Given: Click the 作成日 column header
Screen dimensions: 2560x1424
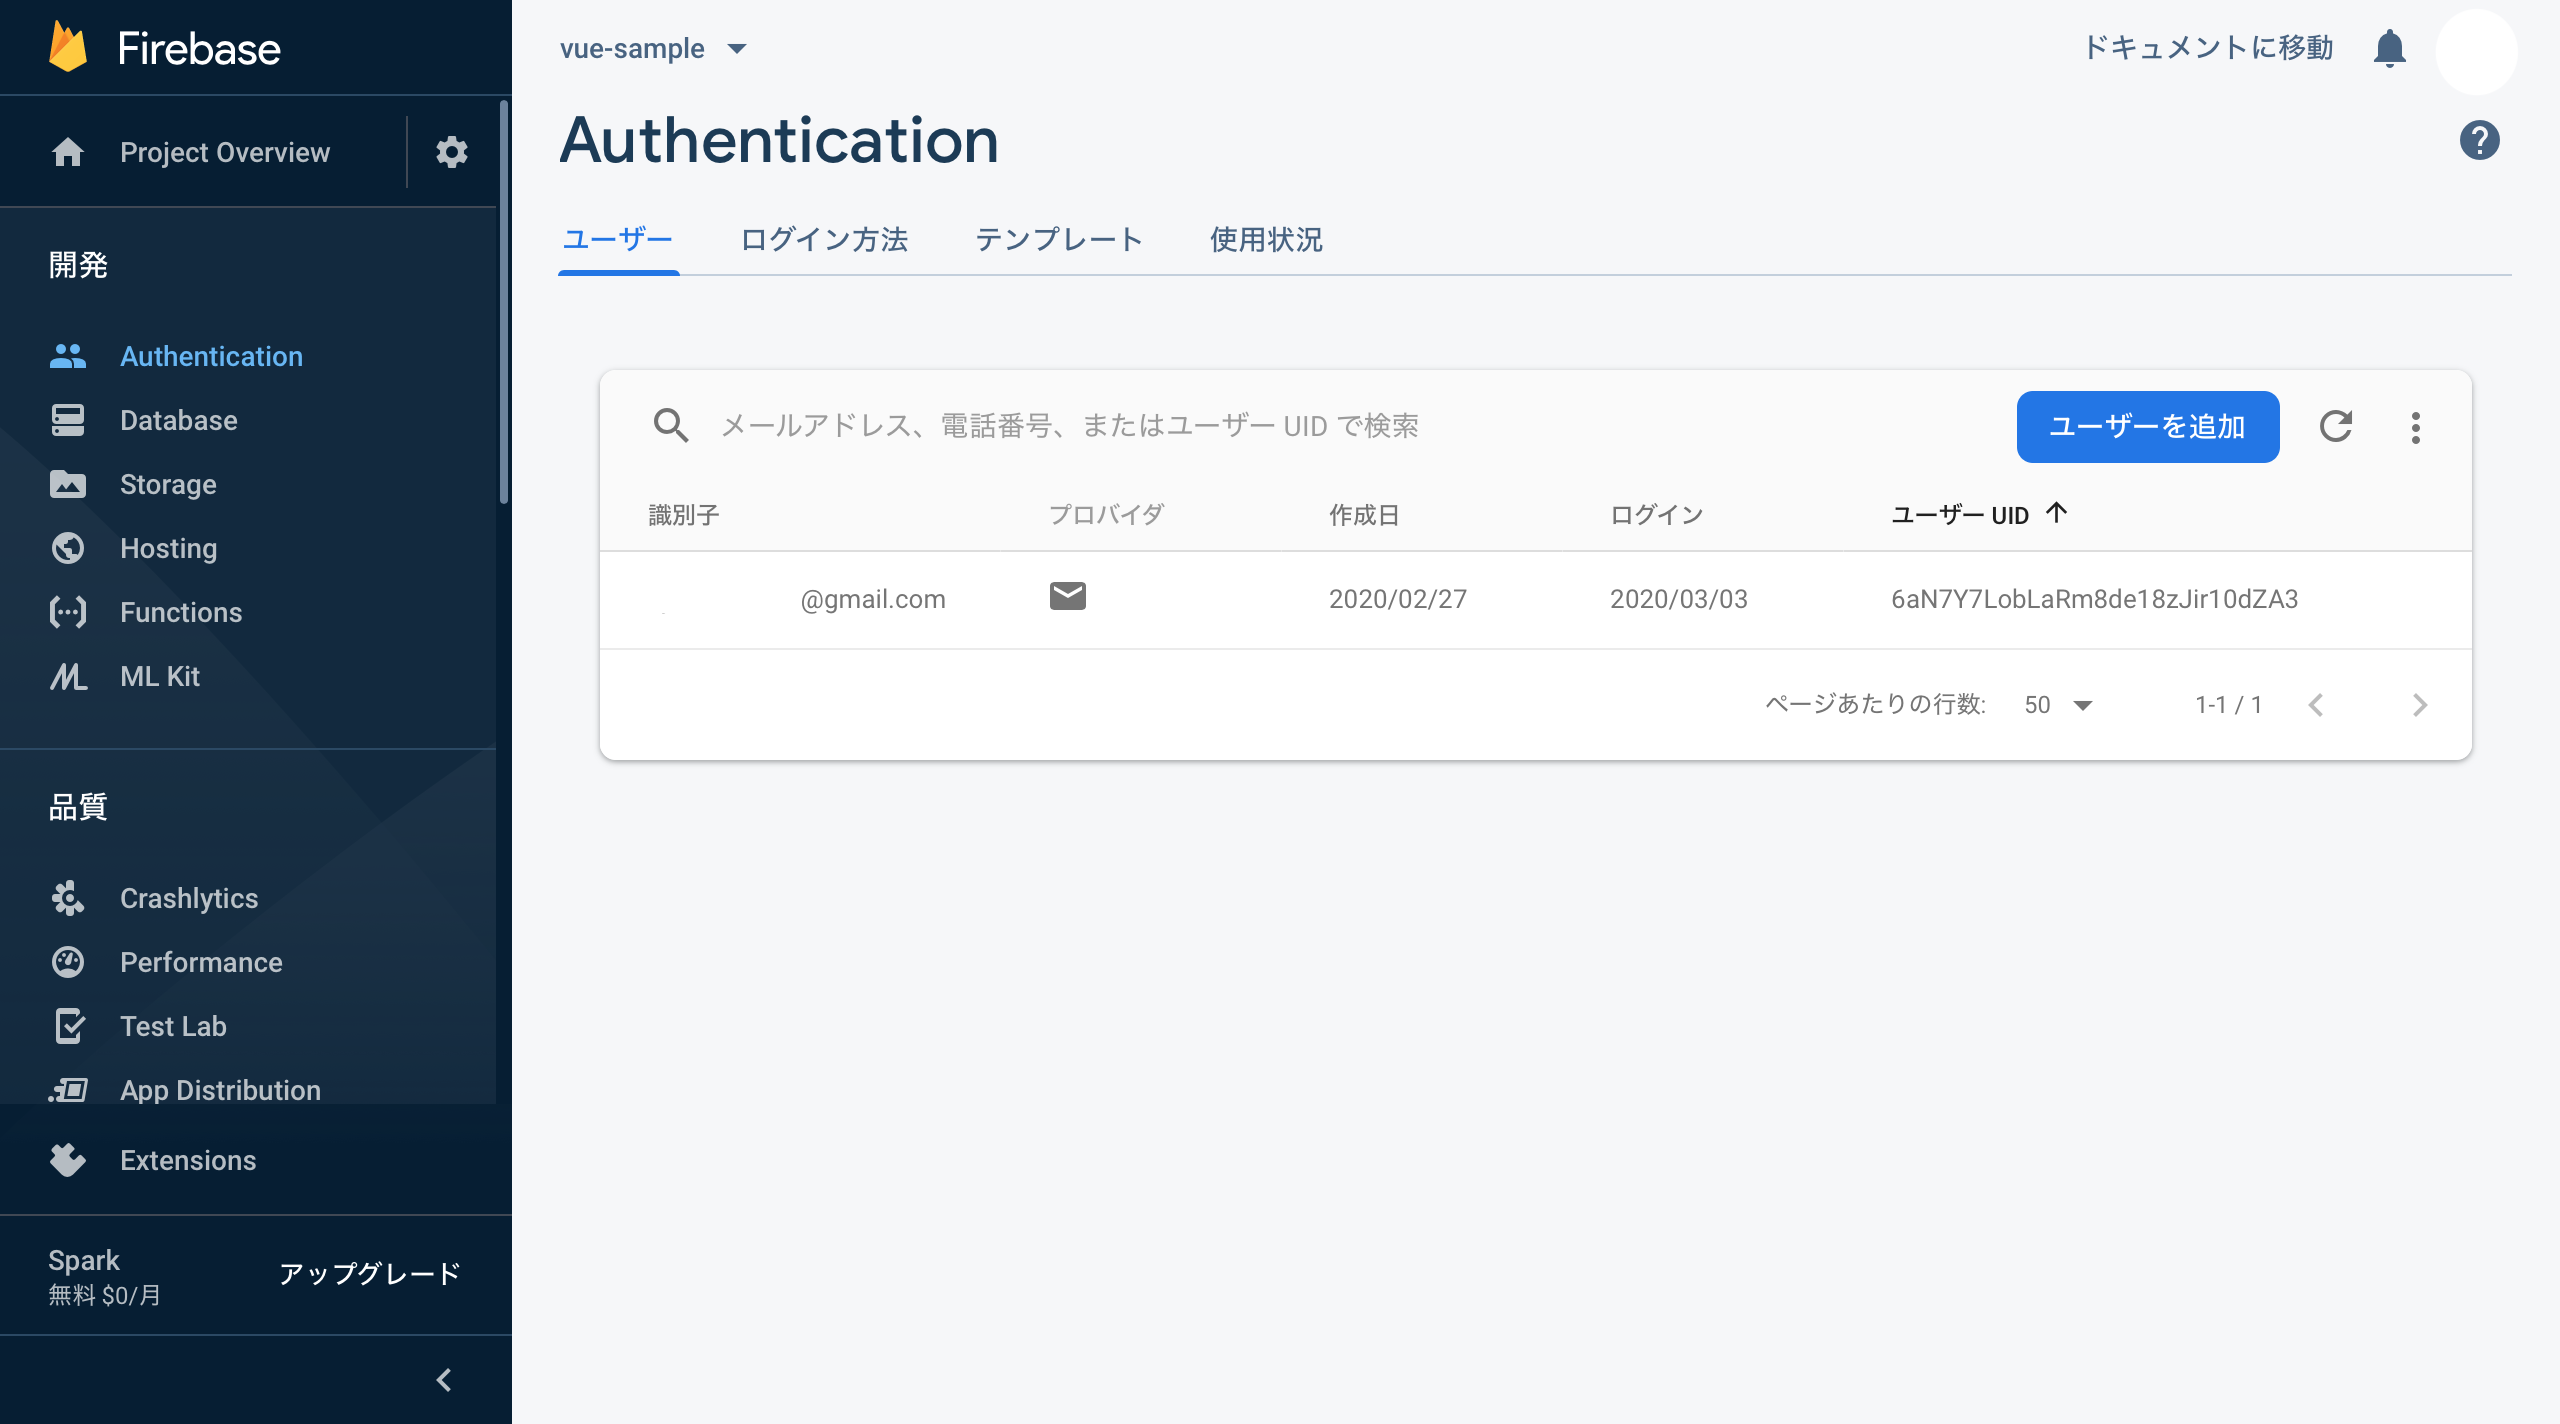Looking at the screenshot, I should [1364, 515].
